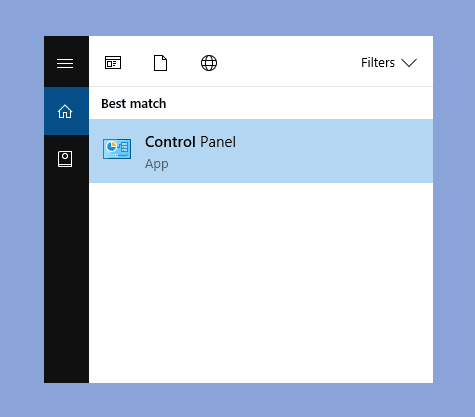Click the App label under Control Panel

[x=157, y=164]
